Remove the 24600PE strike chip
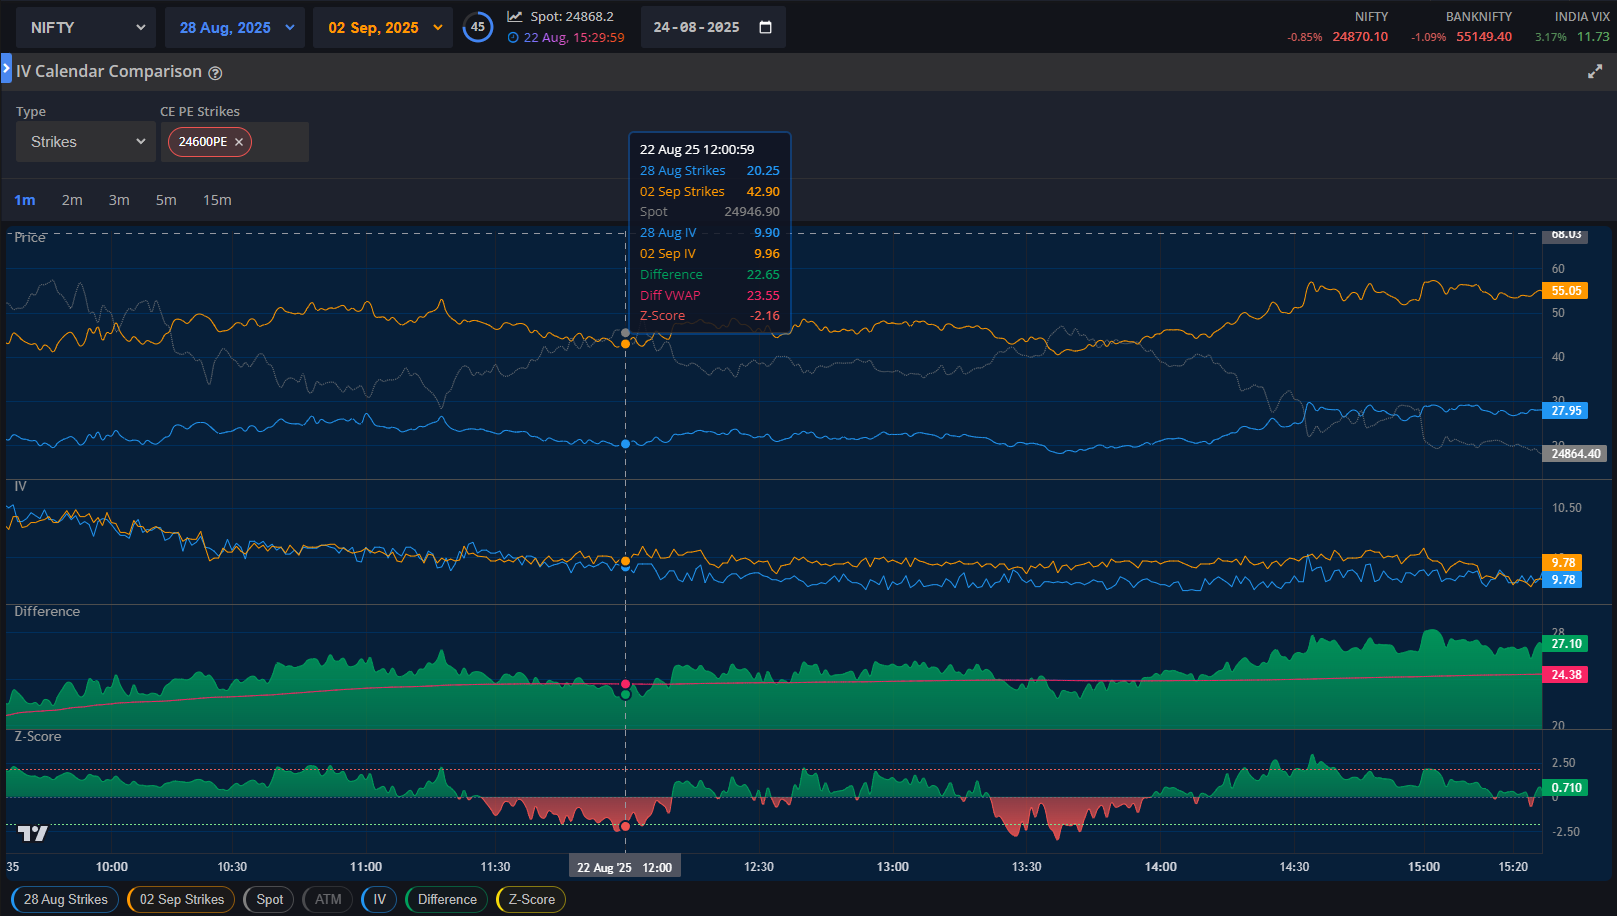 click(239, 142)
